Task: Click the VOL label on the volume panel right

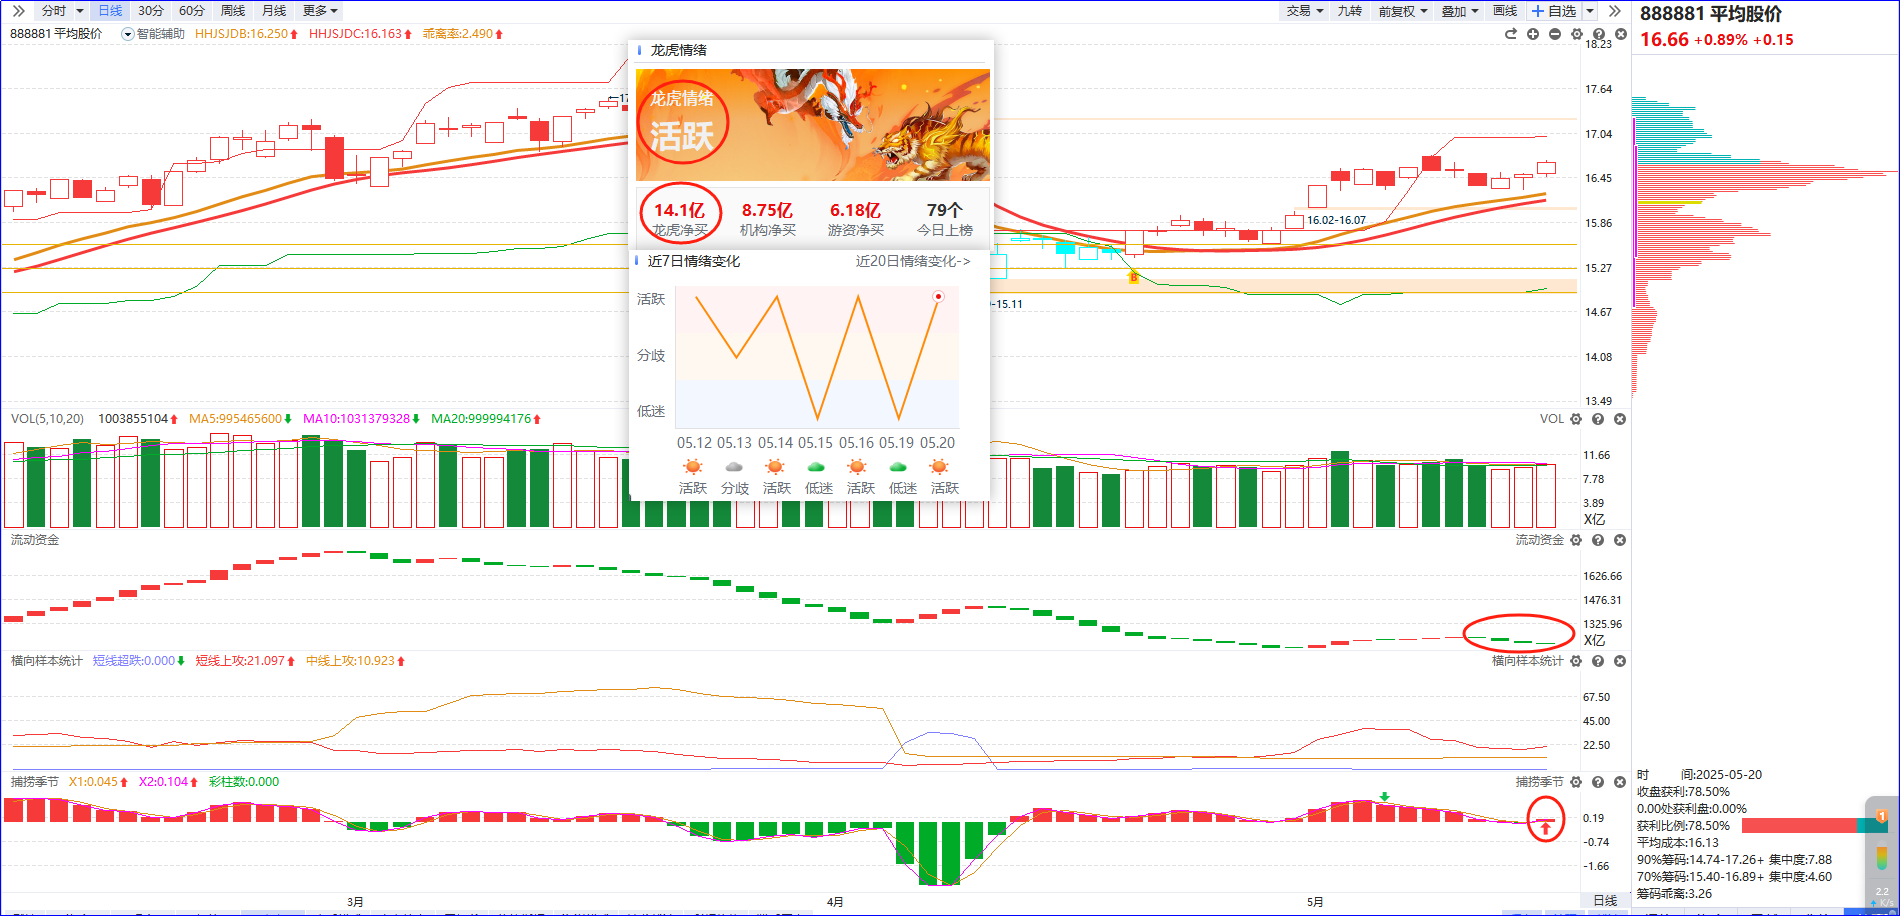Action: click(1551, 419)
